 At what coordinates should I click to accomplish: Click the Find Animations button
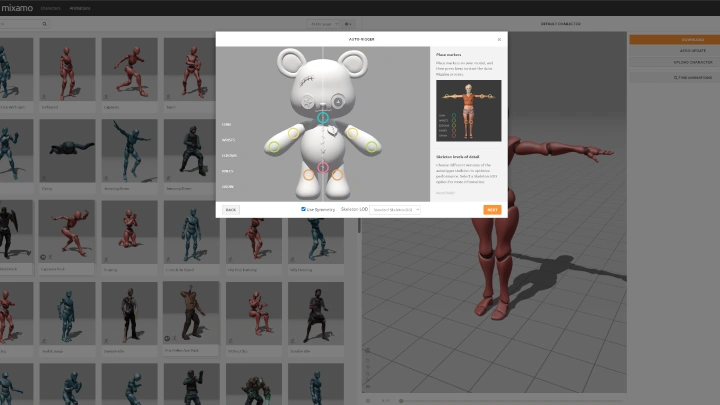(x=675, y=78)
